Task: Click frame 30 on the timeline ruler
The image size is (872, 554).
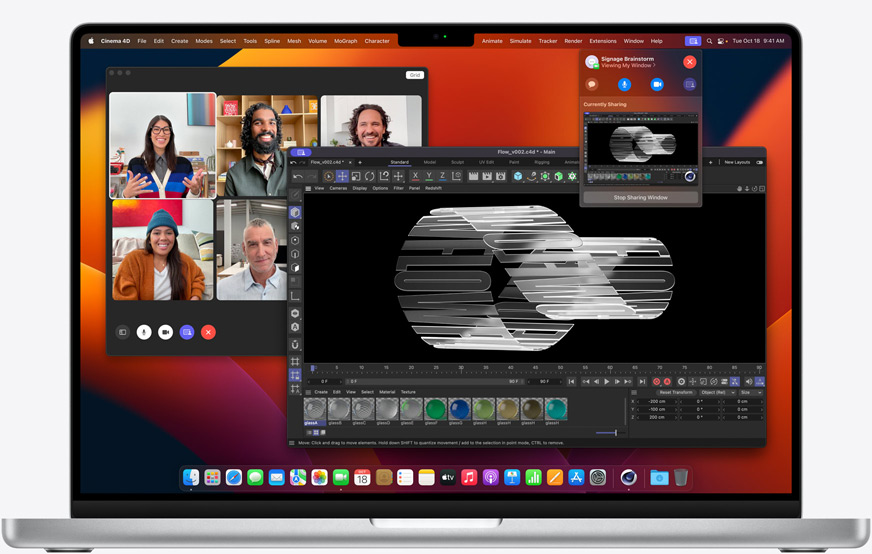Action: [x=461, y=368]
